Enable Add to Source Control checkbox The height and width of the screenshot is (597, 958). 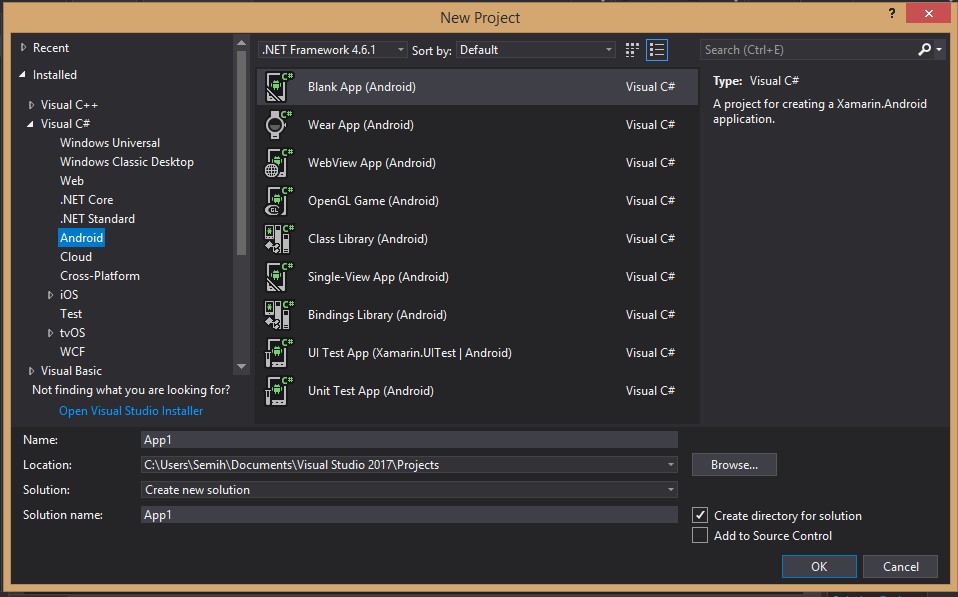tap(700, 535)
